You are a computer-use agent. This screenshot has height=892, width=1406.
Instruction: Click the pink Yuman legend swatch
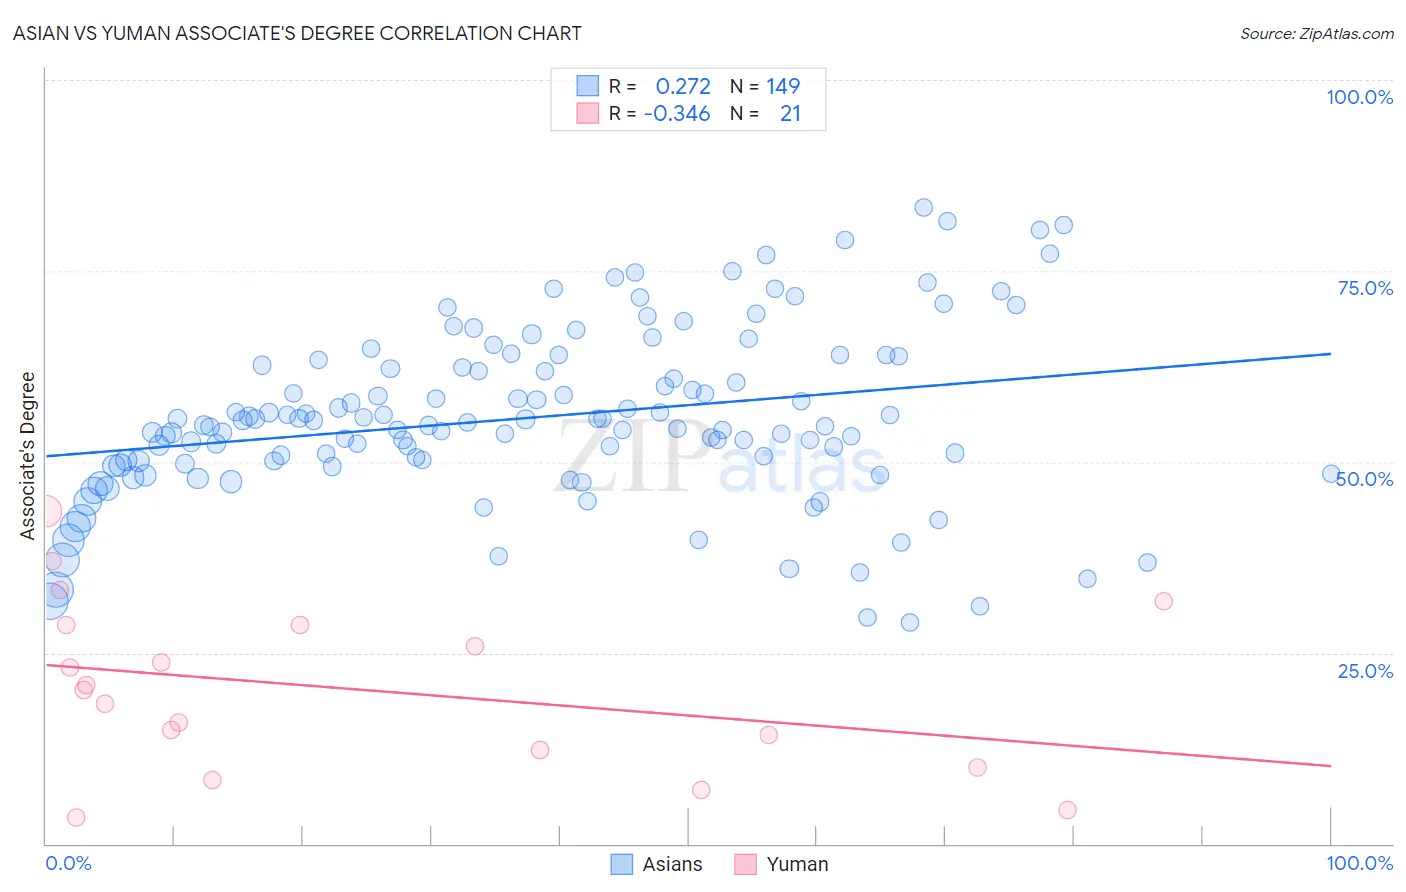coord(745,864)
